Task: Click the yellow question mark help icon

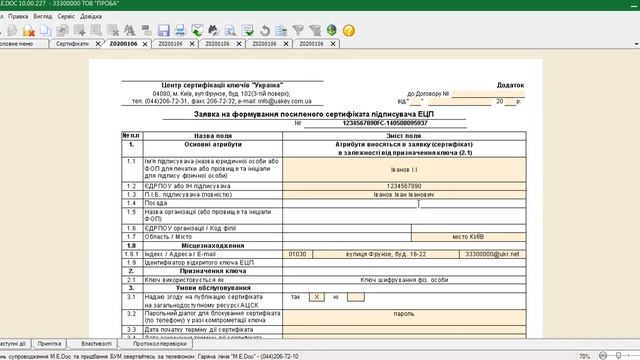Action: click(x=349, y=31)
